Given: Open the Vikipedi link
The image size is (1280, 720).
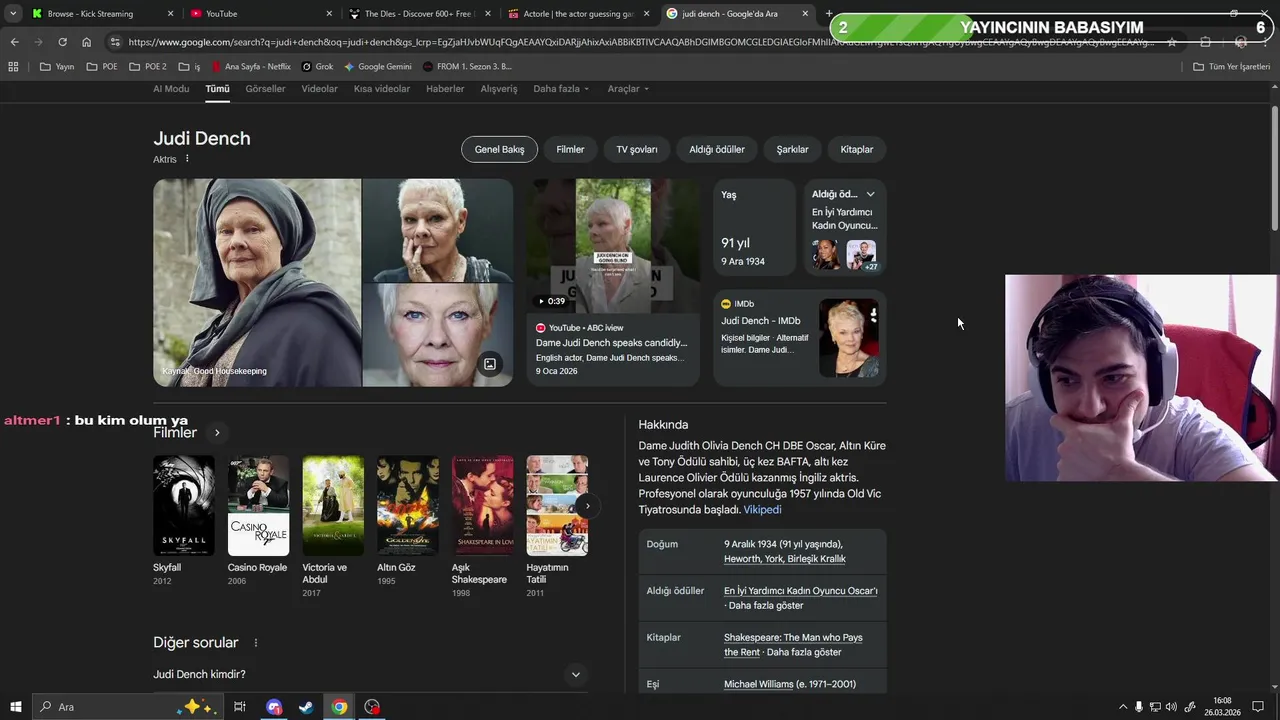Looking at the screenshot, I should pyautogui.click(x=762, y=510).
